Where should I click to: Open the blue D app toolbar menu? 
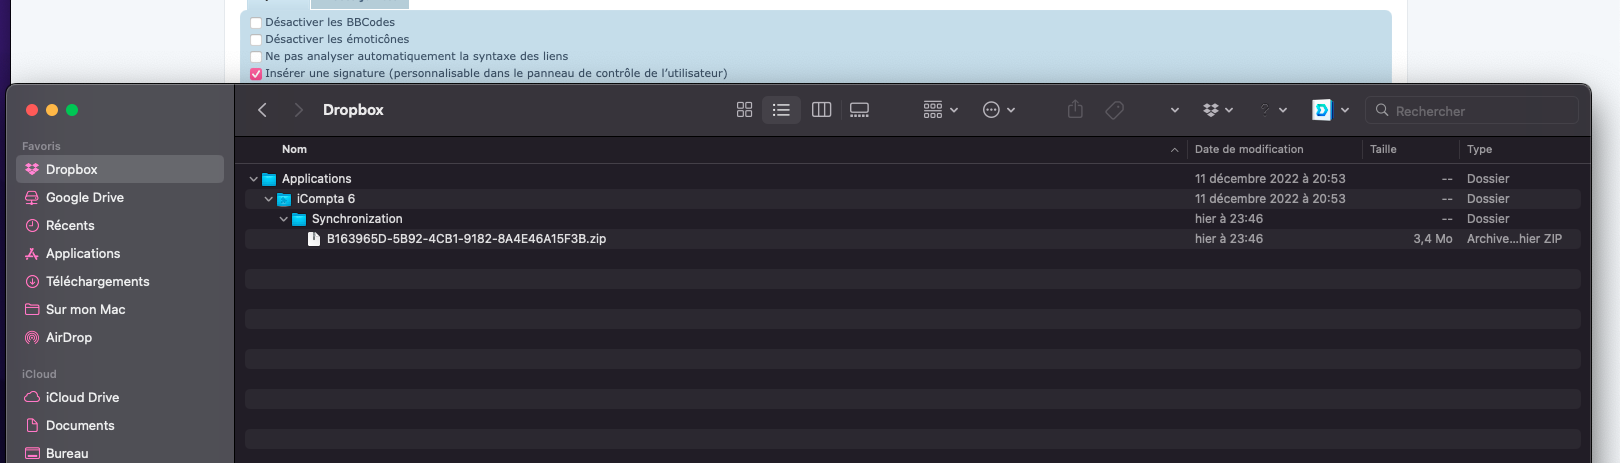(1330, 110)
